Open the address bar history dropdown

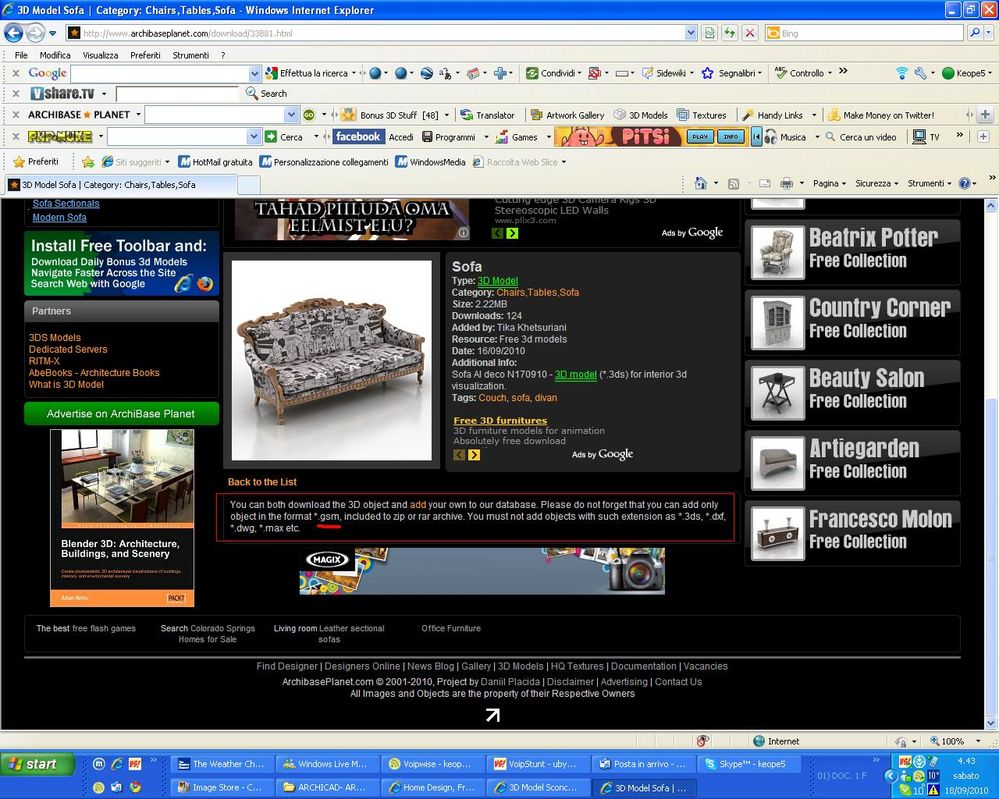(691, 32)
